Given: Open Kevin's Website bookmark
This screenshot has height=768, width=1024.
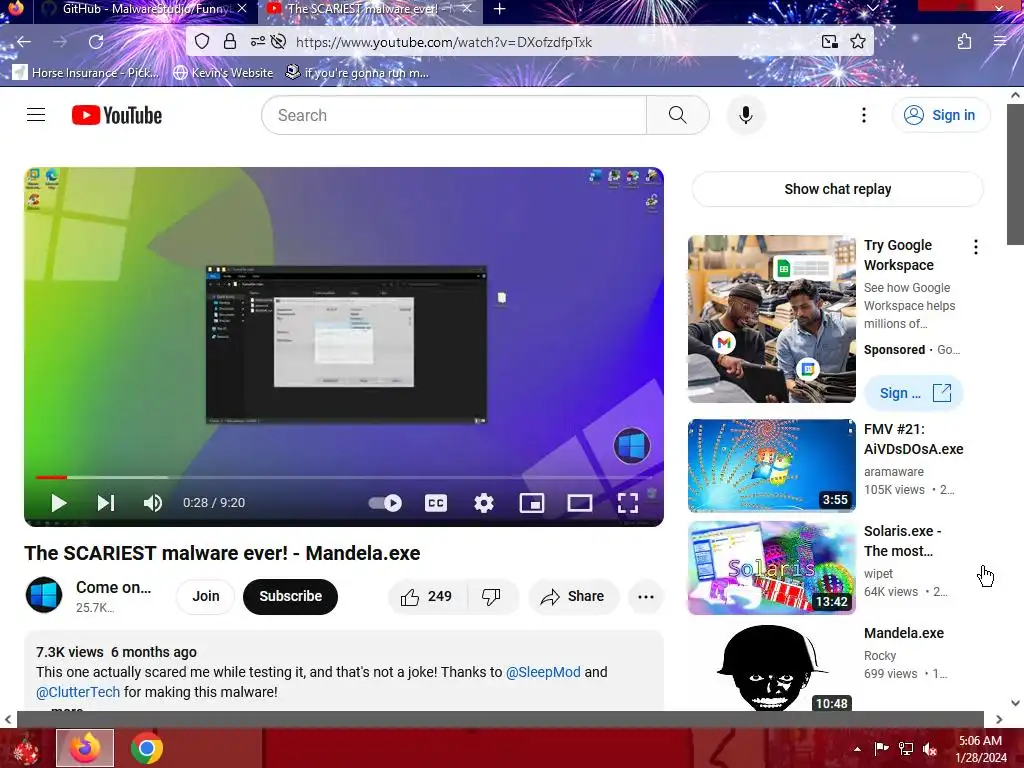Looking at the screenshot, I should point(223,72).
